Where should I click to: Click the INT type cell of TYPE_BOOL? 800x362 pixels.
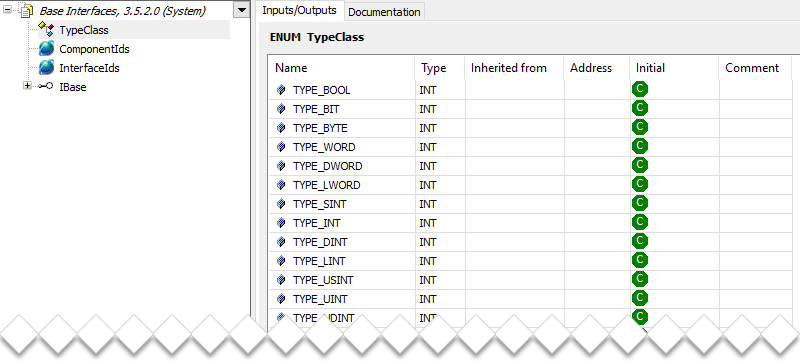(439, 90)
